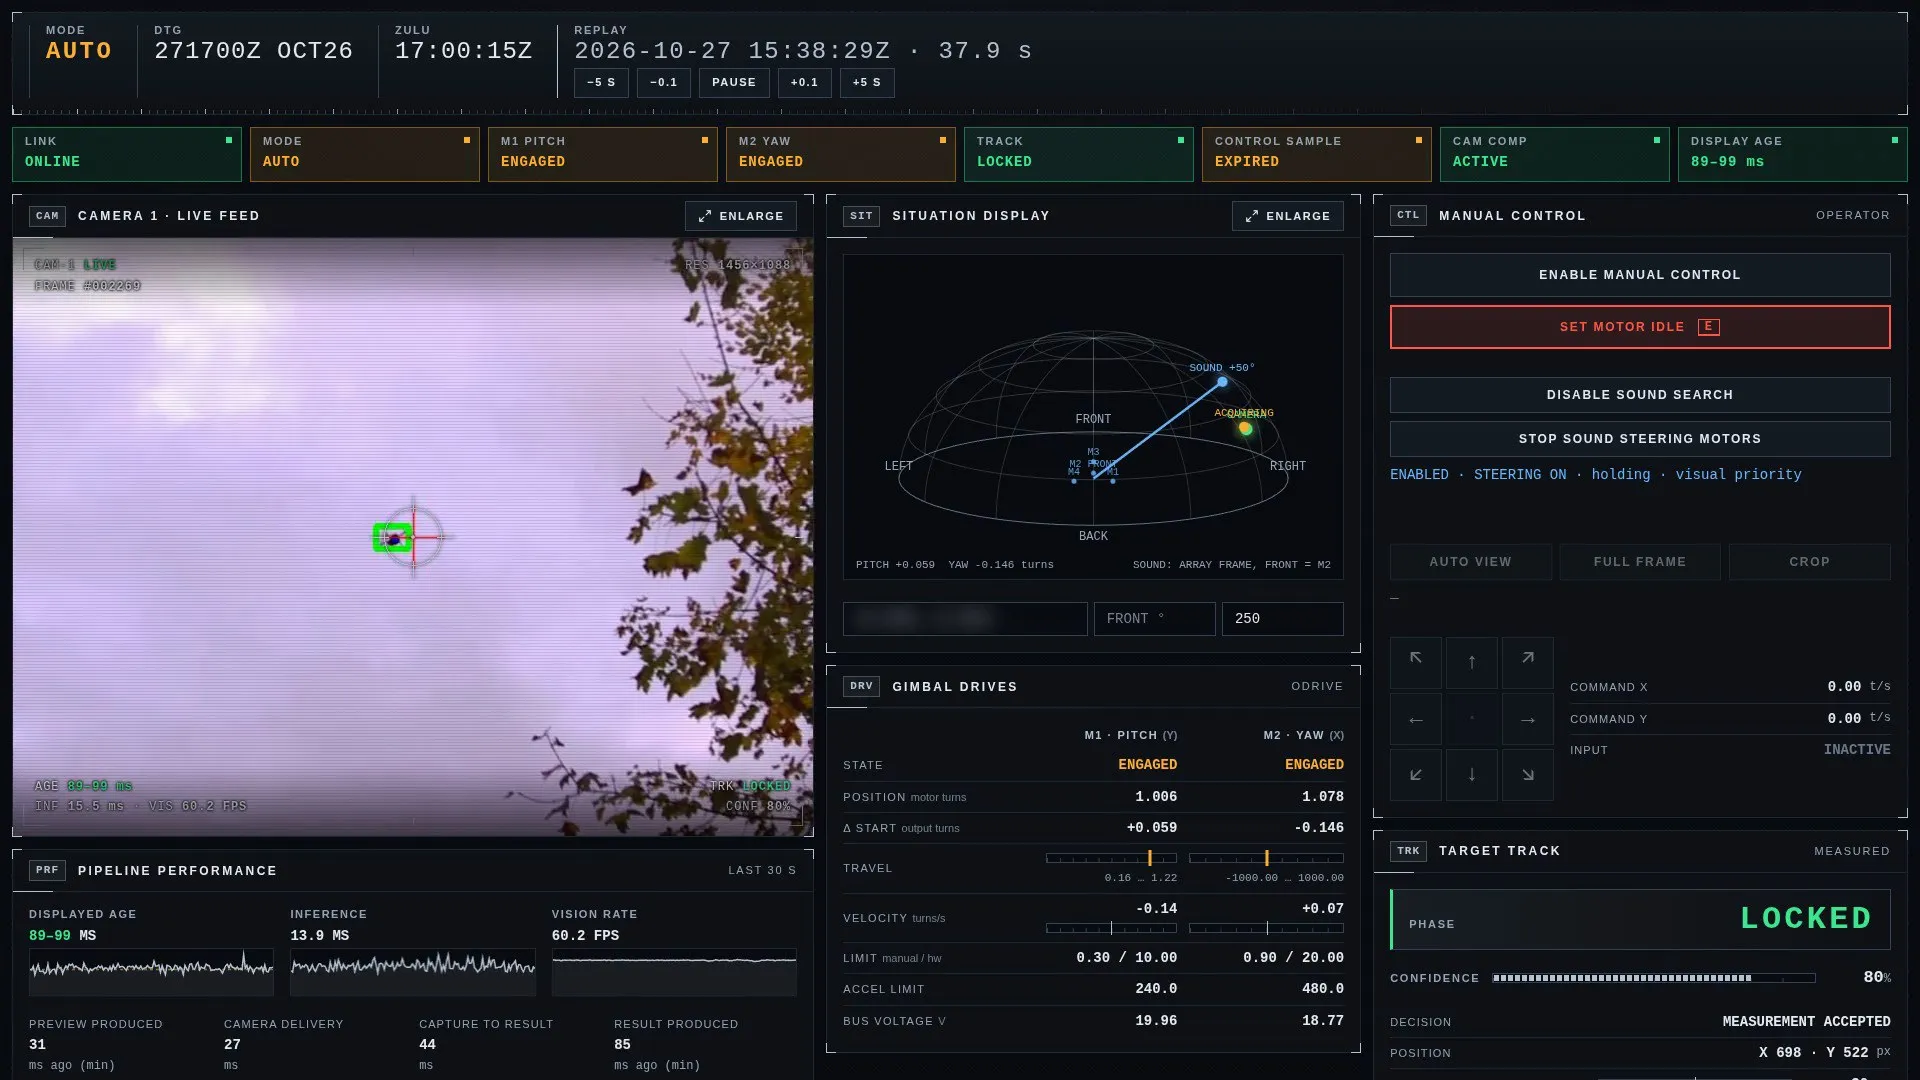Enlarge the Camera 1 live feed

741,216
